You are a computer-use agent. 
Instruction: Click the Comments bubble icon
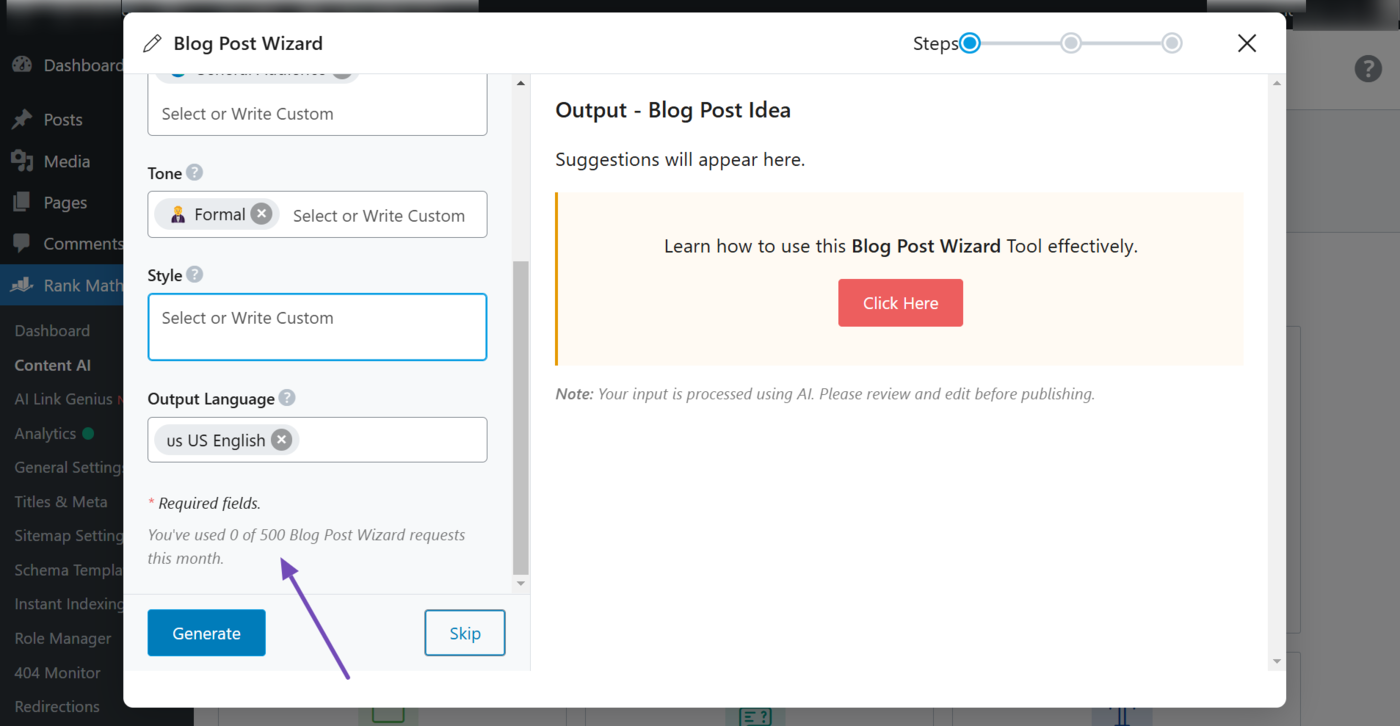point(22,243)
